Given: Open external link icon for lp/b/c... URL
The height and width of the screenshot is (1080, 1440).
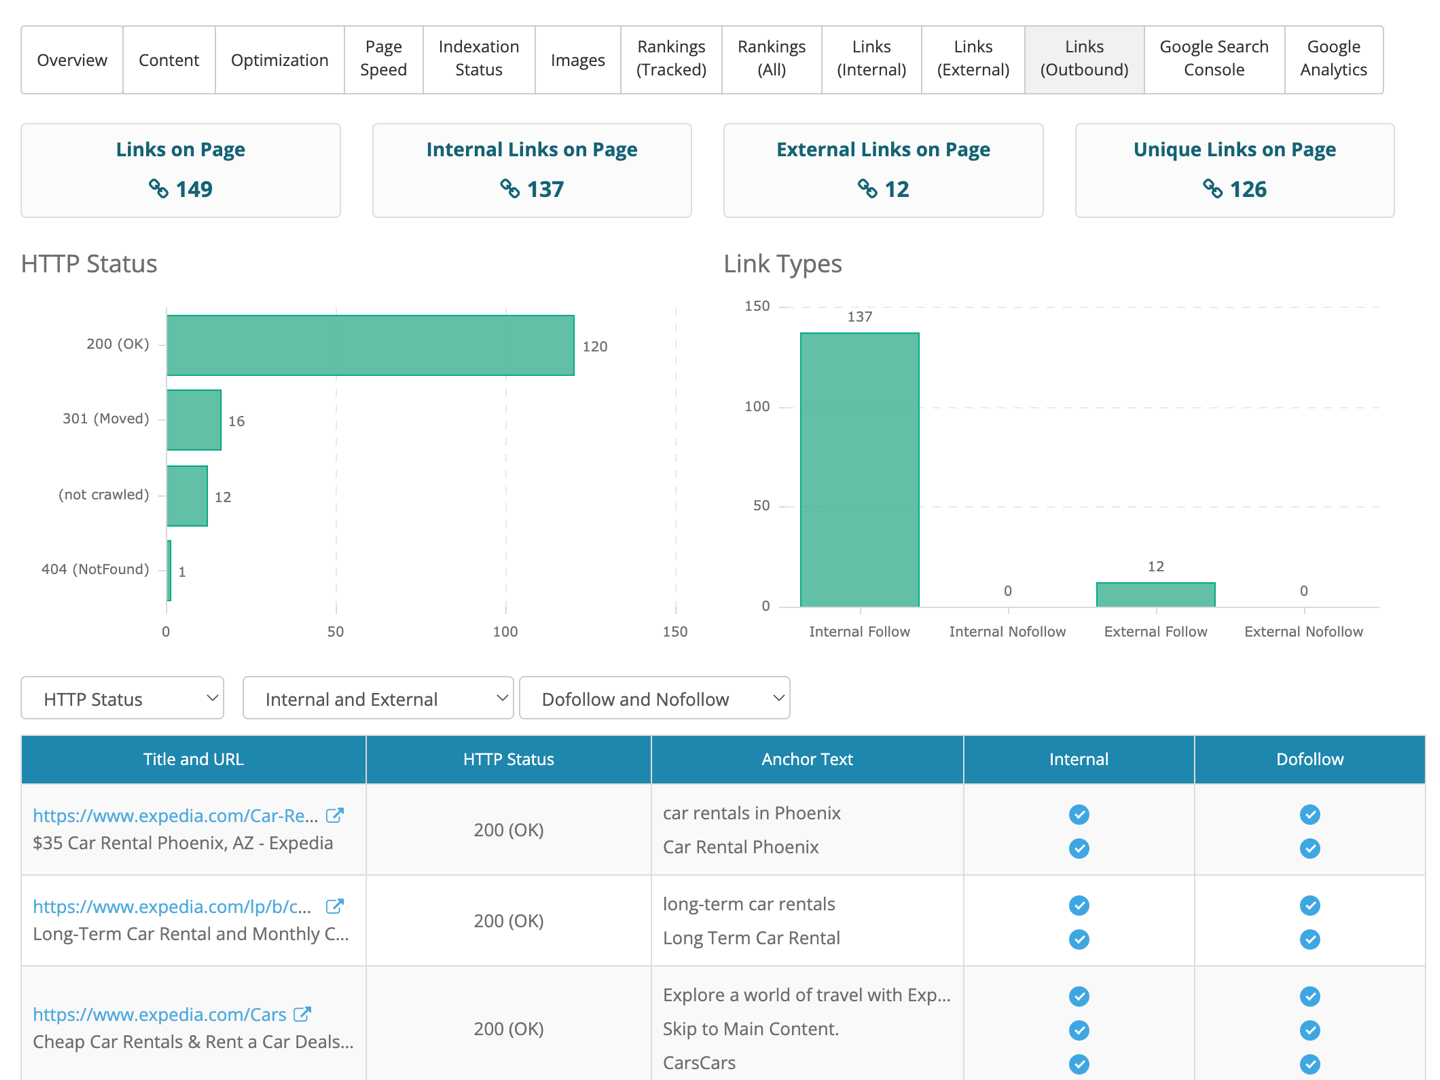Looking at the screenshot, I should point(335,906).
